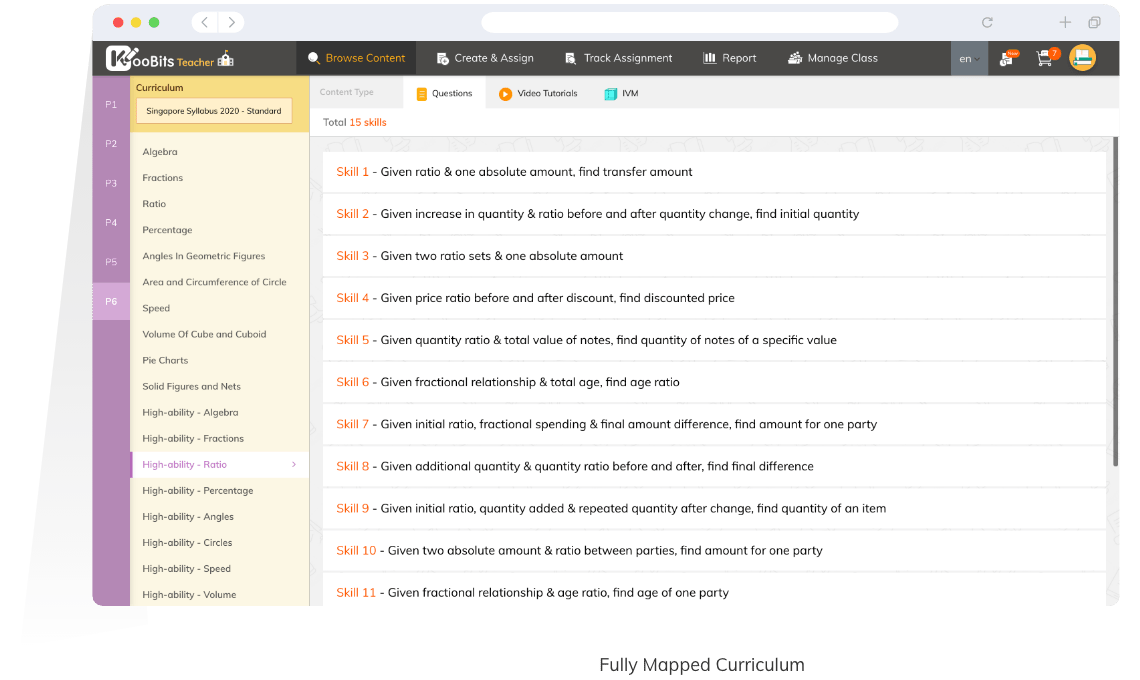Select grade level P5
Screen dimensions: 1140x680
click(111, 262)
